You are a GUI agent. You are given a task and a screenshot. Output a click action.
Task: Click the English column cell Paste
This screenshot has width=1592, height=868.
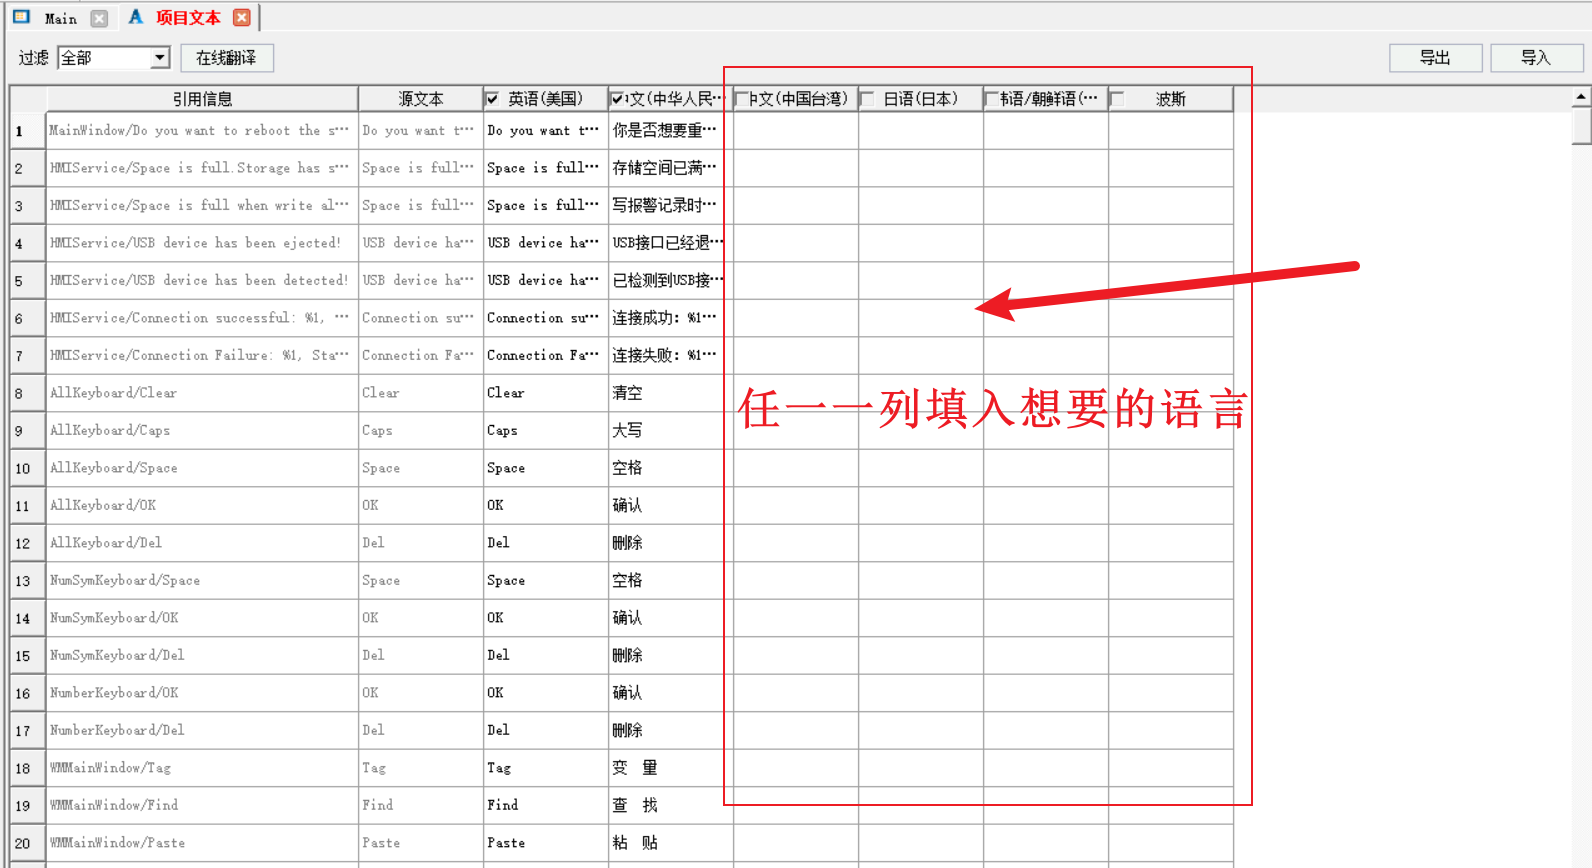pyautogui.click(x=545, y=843)
